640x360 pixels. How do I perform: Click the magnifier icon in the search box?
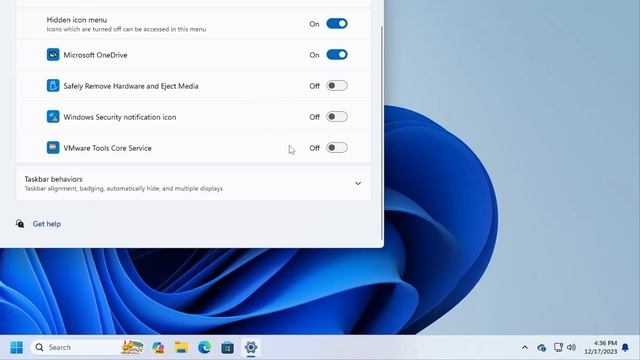pos(40,347)
